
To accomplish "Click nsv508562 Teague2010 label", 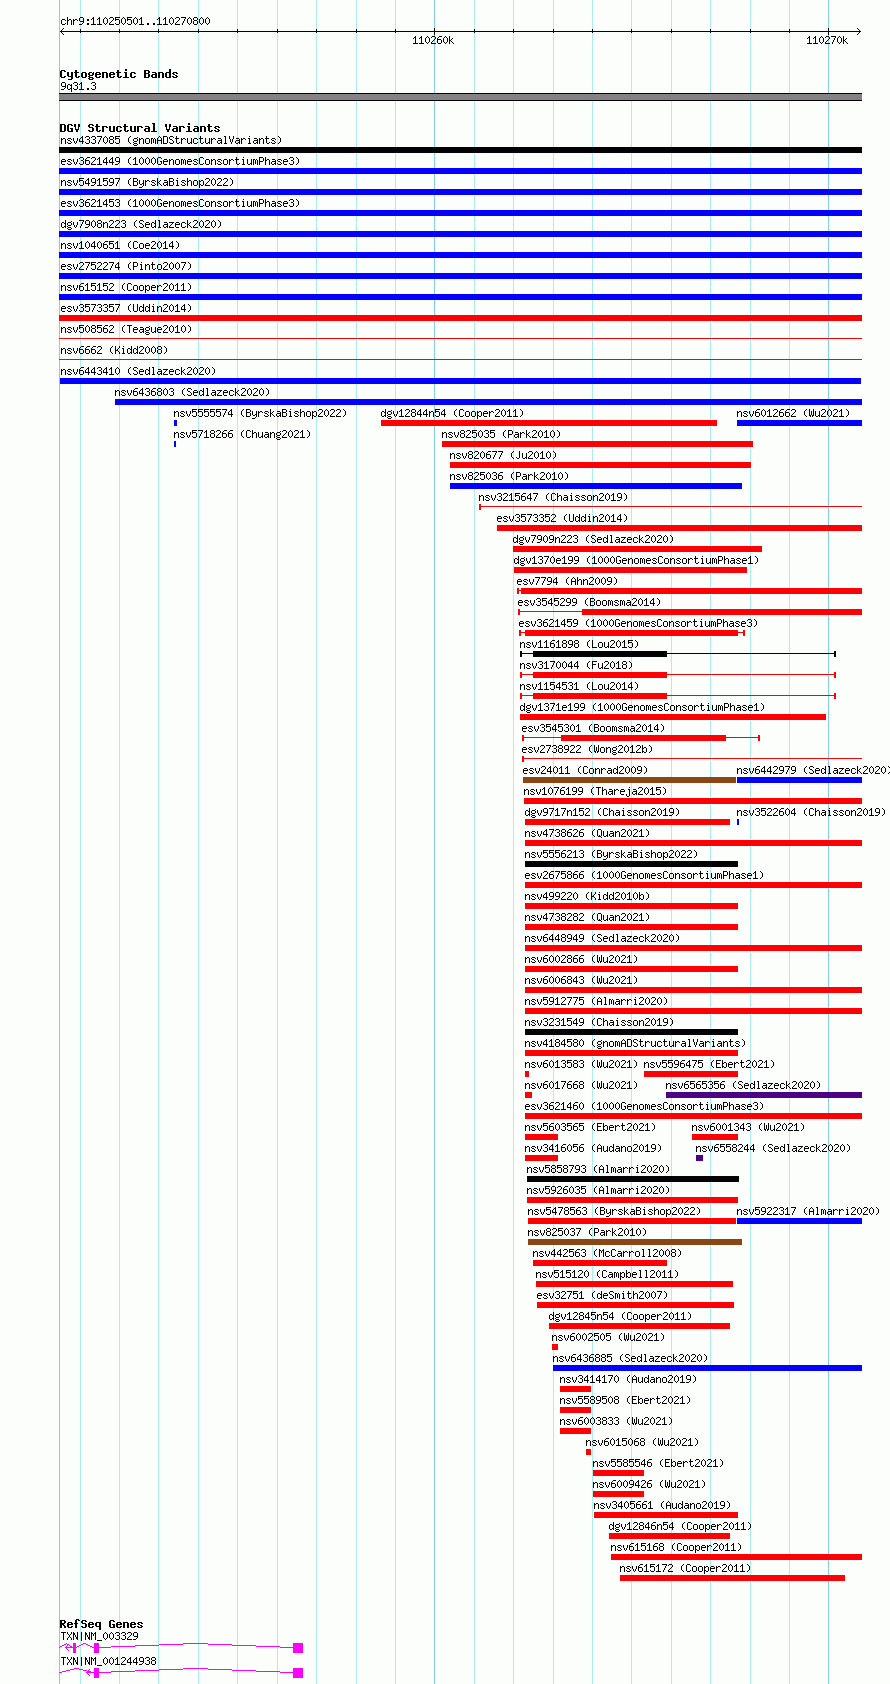I will coord(126,329).
